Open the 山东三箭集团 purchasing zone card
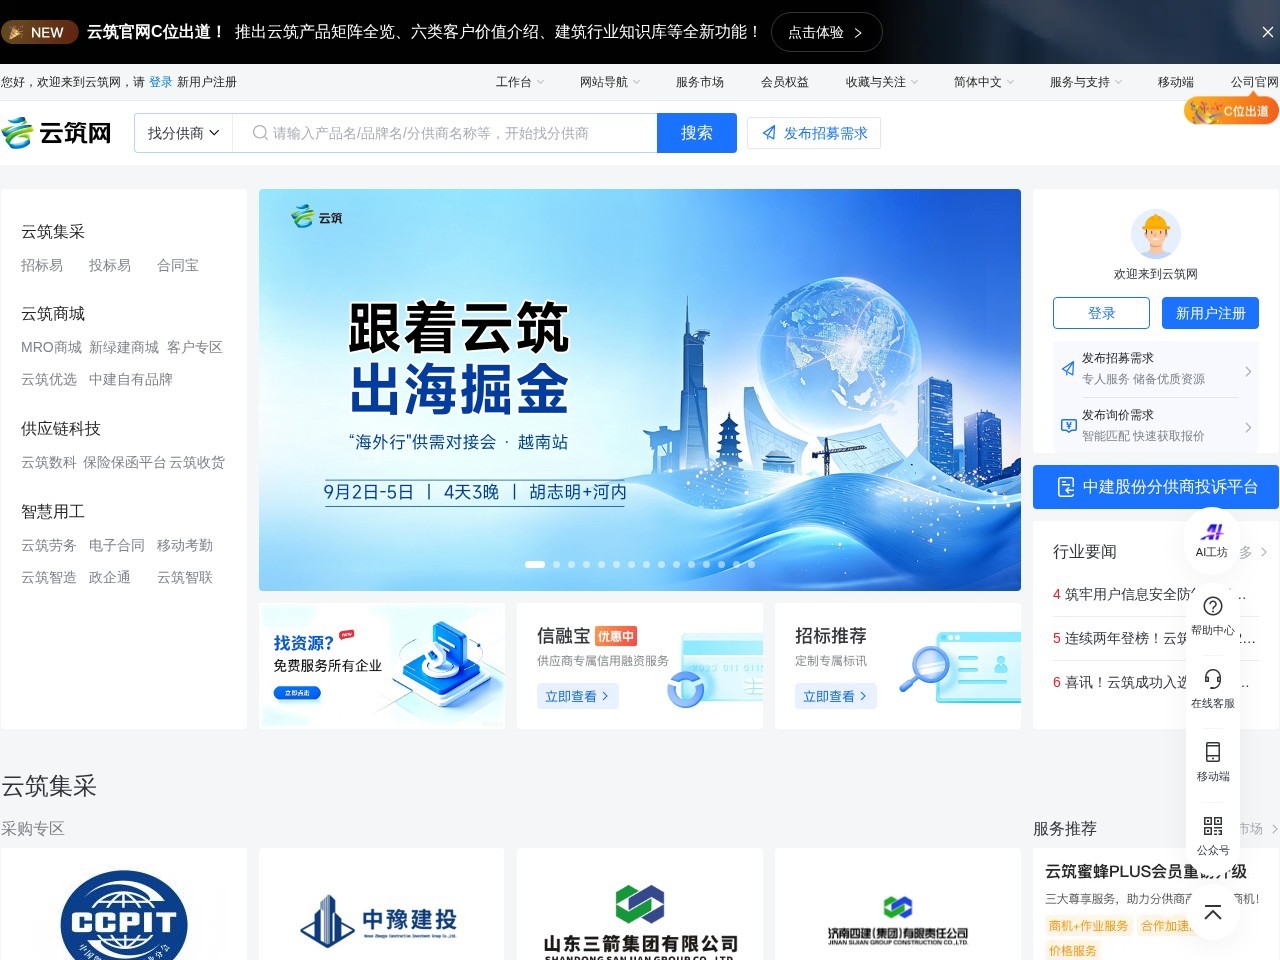 640,904
